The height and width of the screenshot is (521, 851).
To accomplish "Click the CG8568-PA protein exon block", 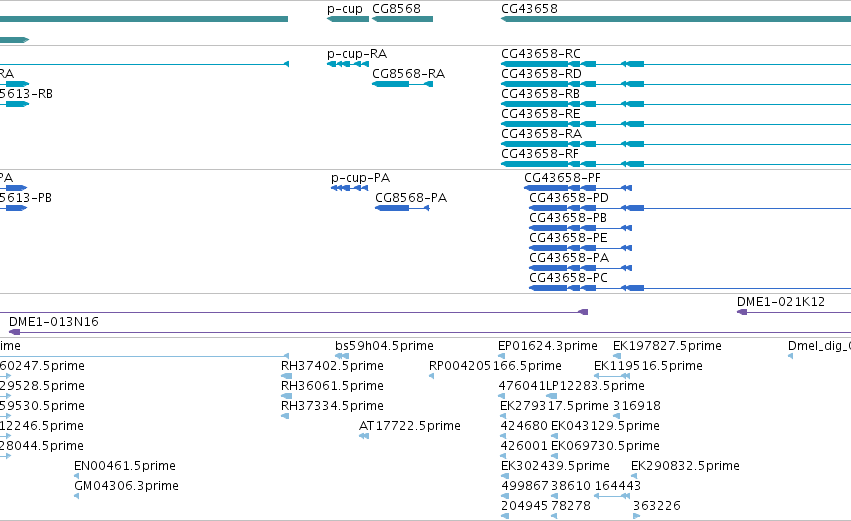I will (392, 208).
